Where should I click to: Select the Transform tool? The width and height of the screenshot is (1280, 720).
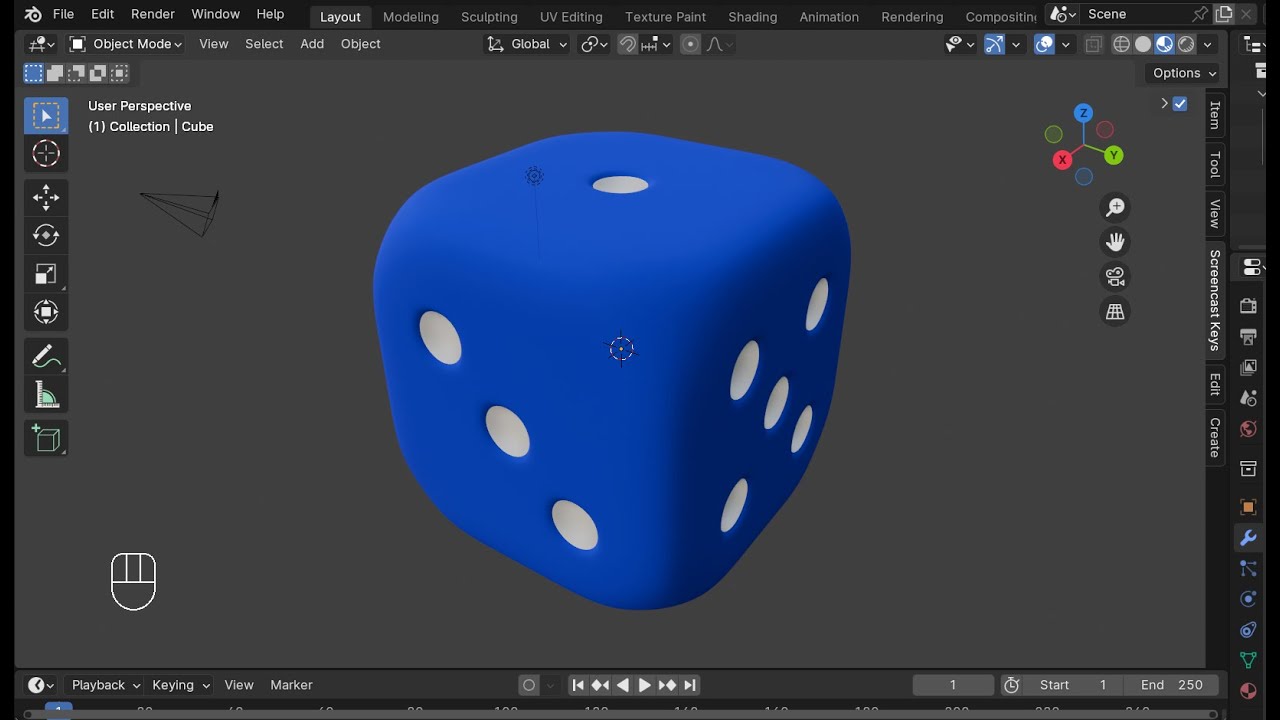click(x=46, y=312)
